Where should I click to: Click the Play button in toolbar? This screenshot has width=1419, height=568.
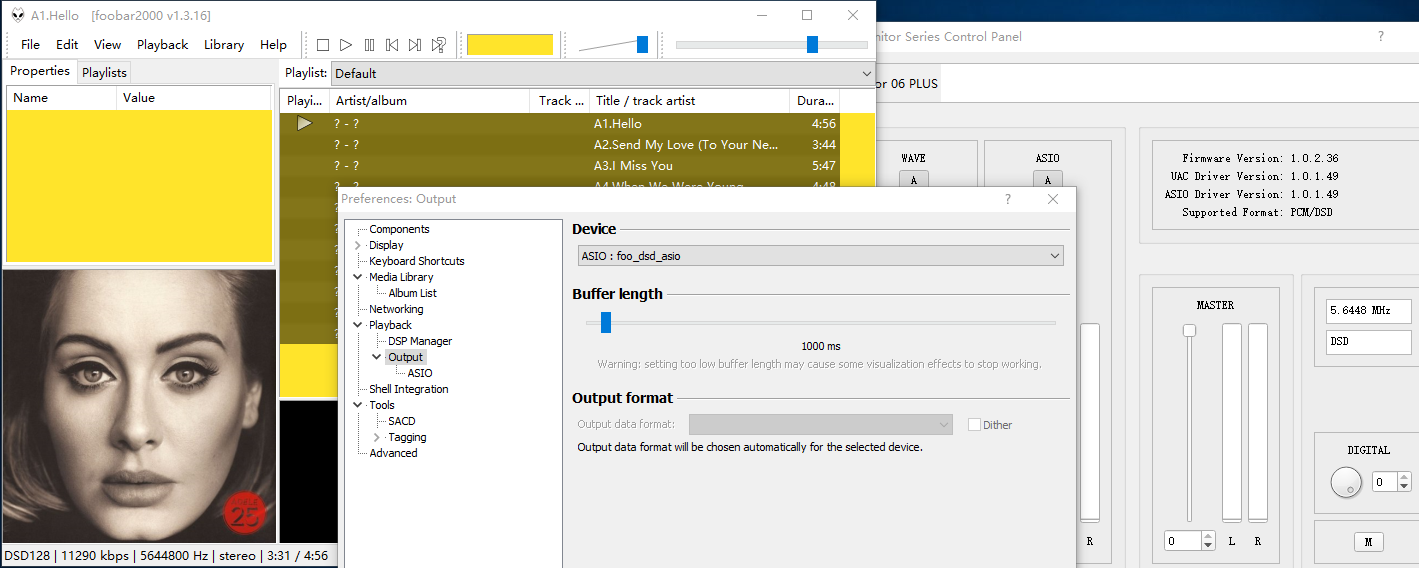click(x=346, y=45)
